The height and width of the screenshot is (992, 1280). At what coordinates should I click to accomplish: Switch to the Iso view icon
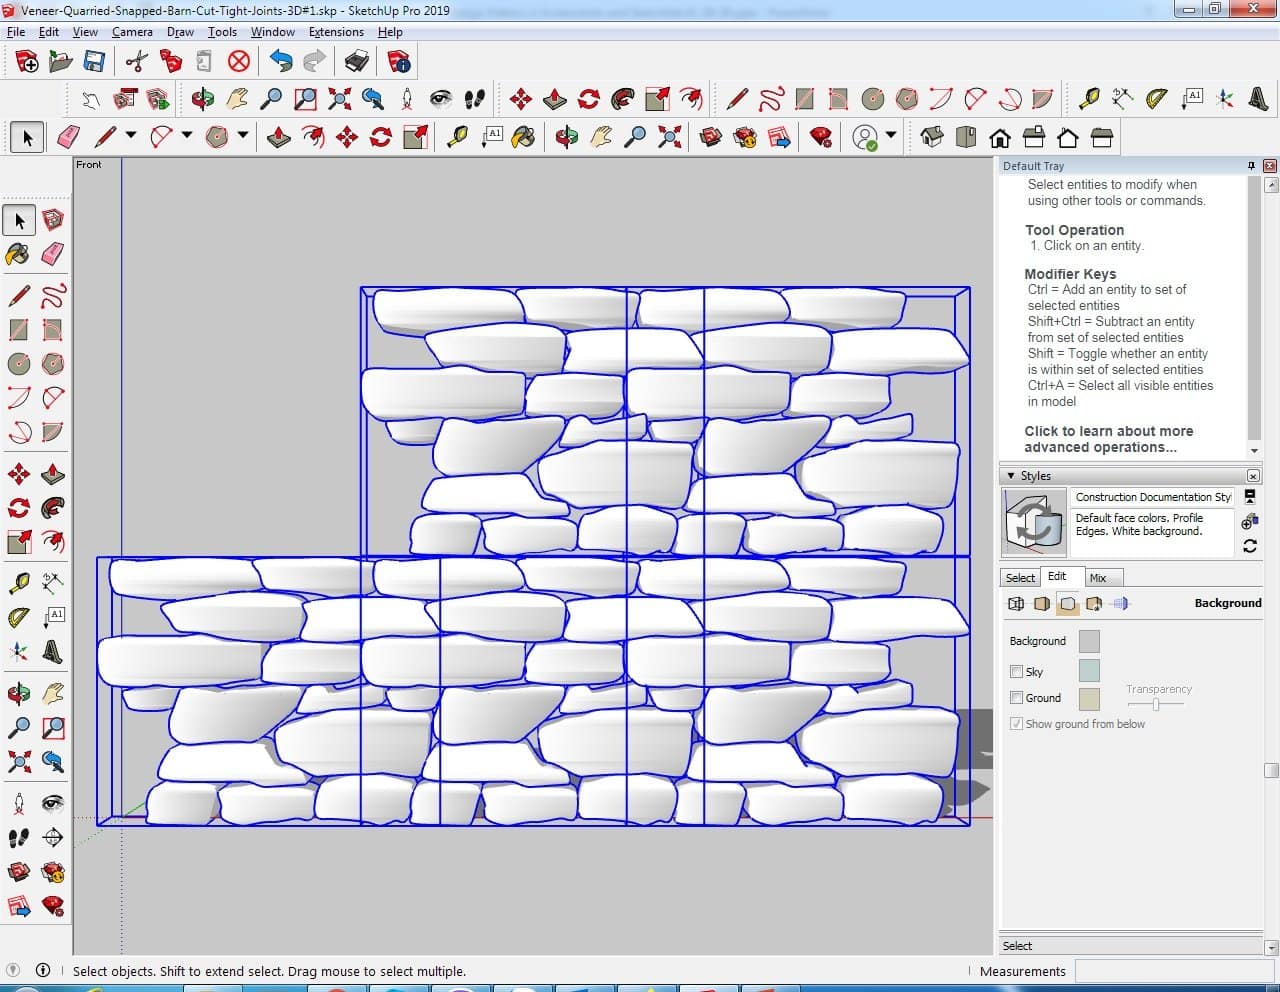[x=932, y=137]
